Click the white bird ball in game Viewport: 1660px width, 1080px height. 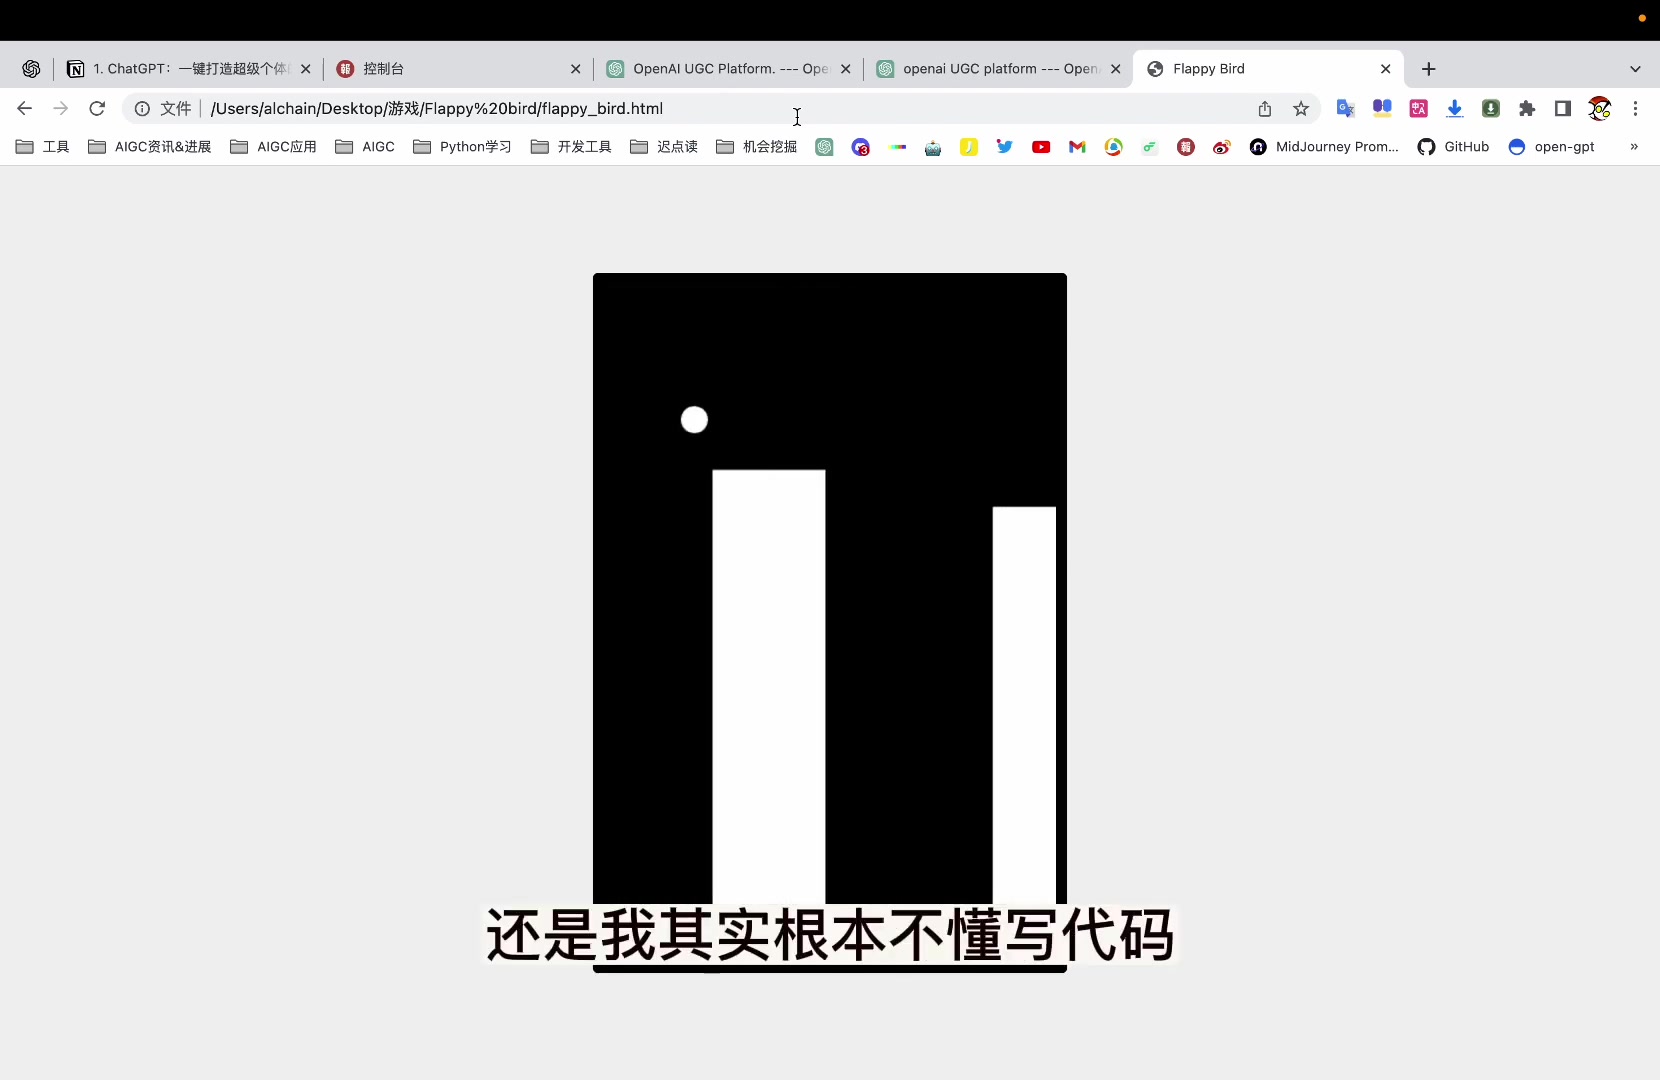click(694, 420)
